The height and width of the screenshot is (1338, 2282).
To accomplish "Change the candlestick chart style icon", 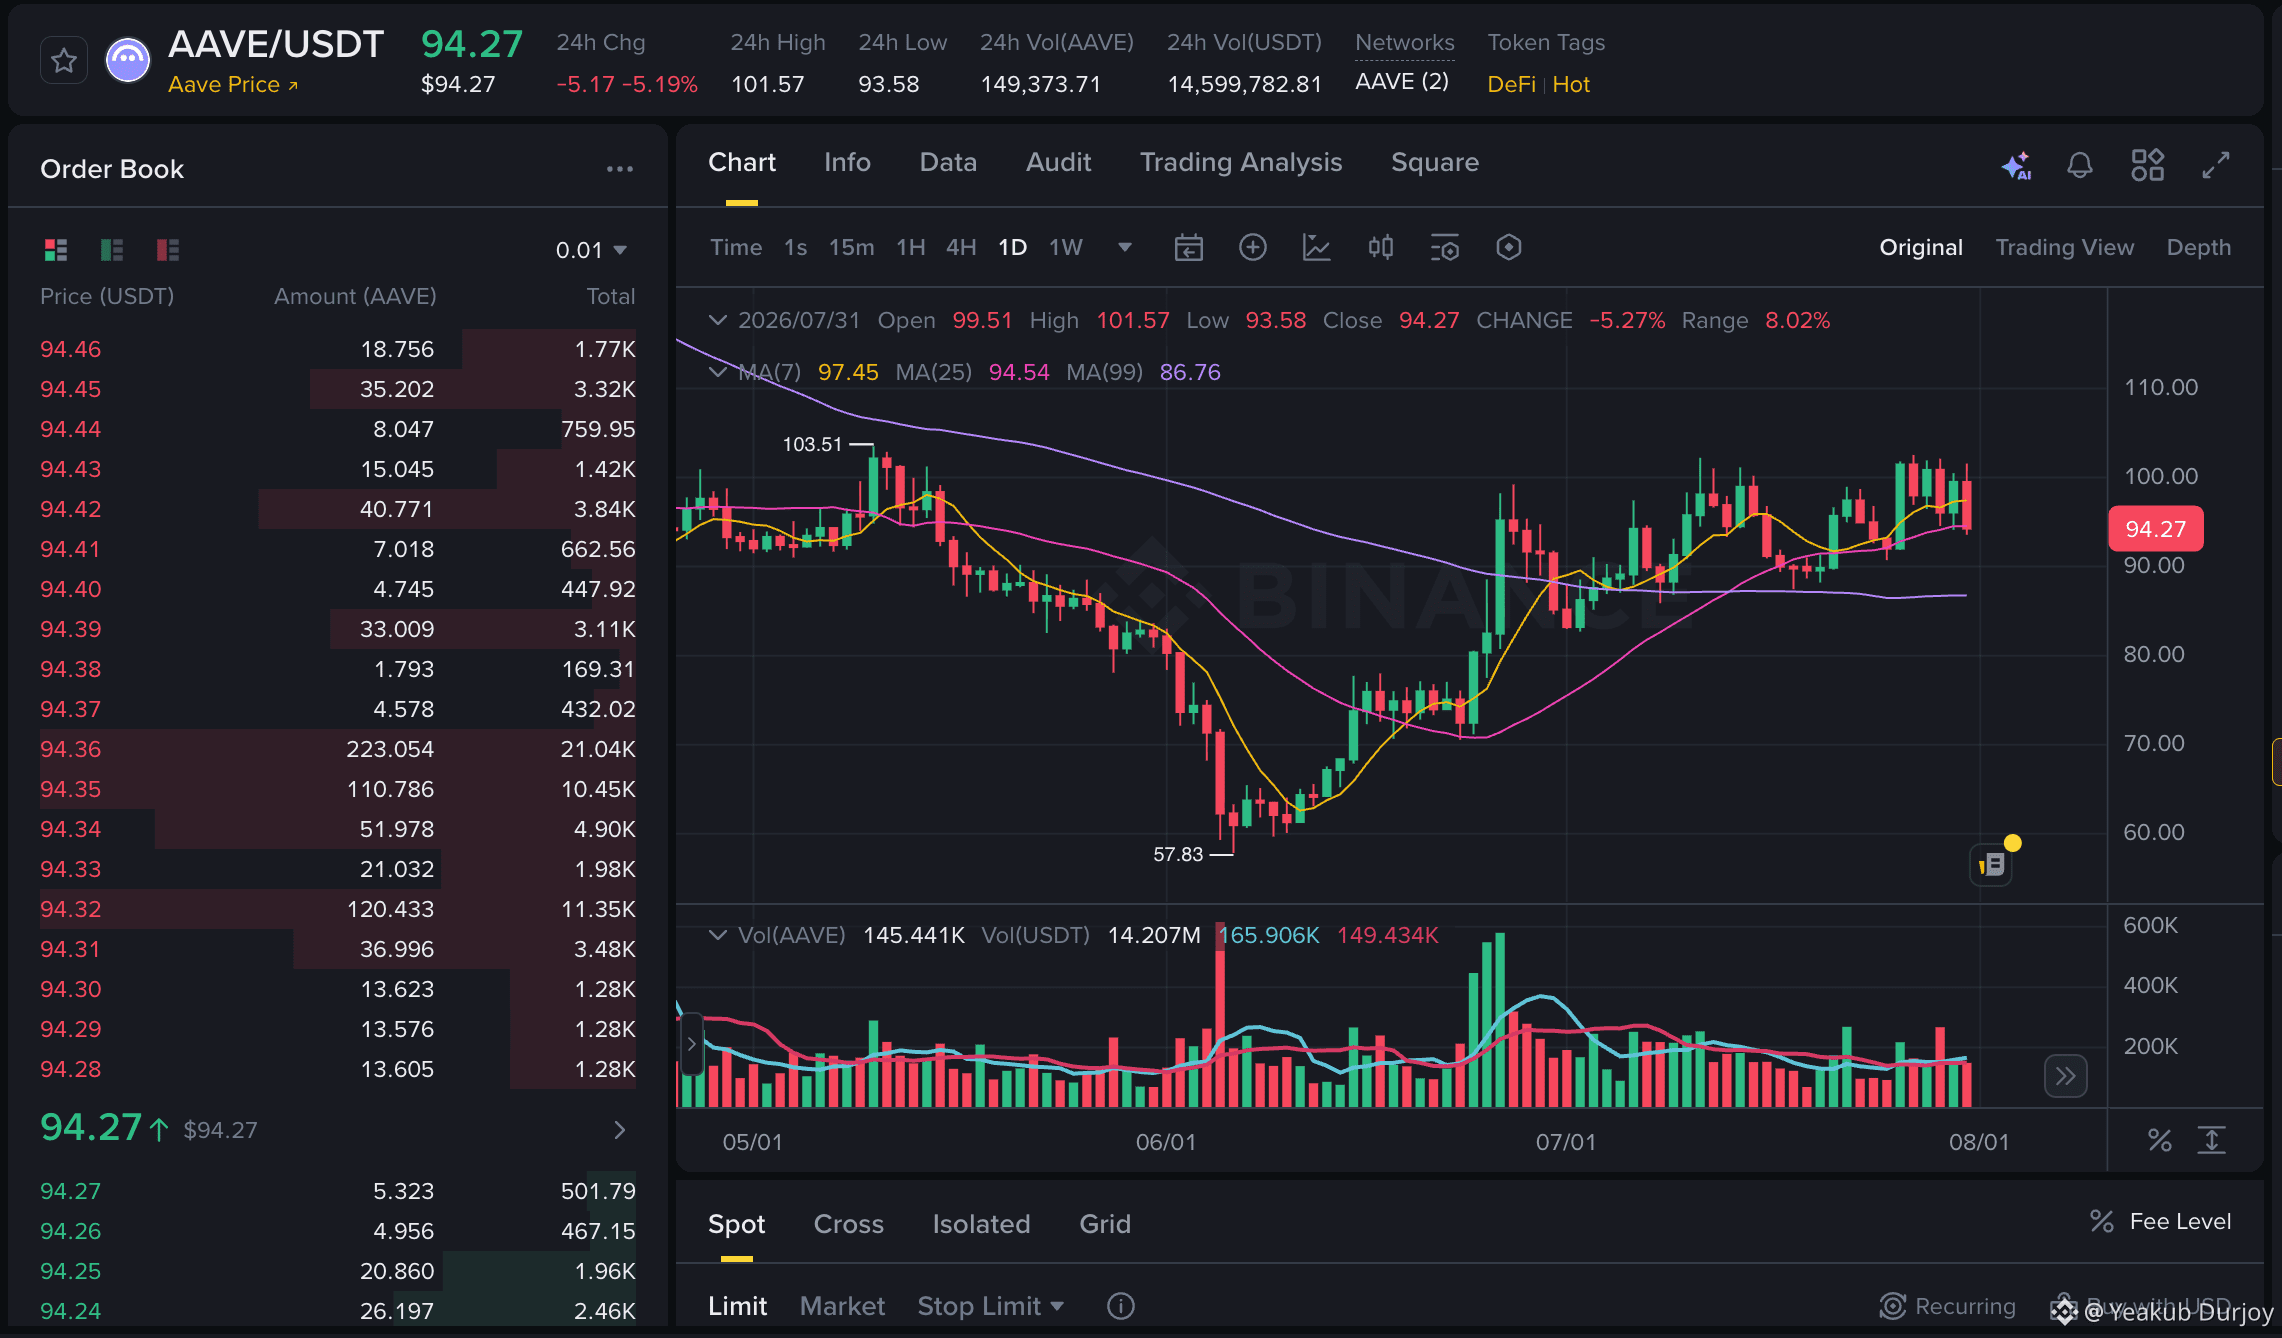I will (1380, 247).
